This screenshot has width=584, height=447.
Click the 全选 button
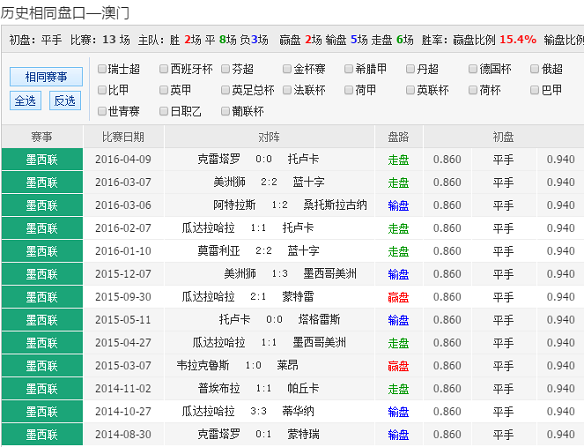tap(25, 101)
